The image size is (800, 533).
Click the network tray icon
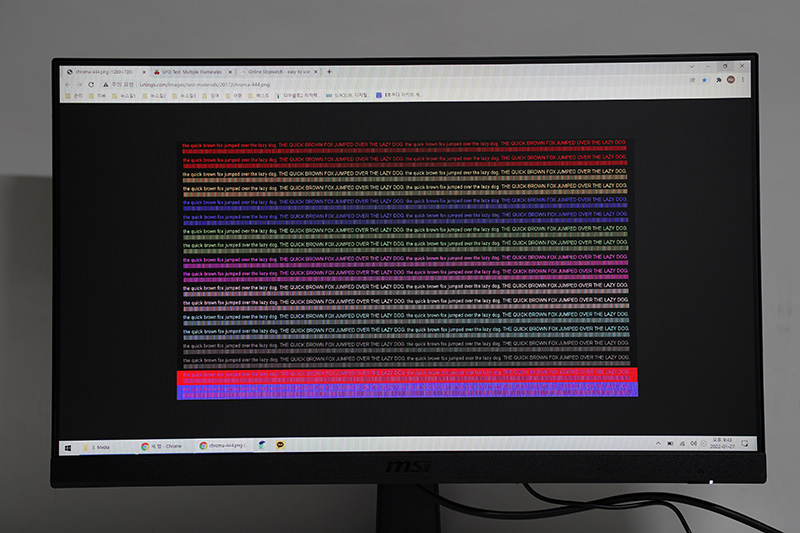(x=682, y=444)
